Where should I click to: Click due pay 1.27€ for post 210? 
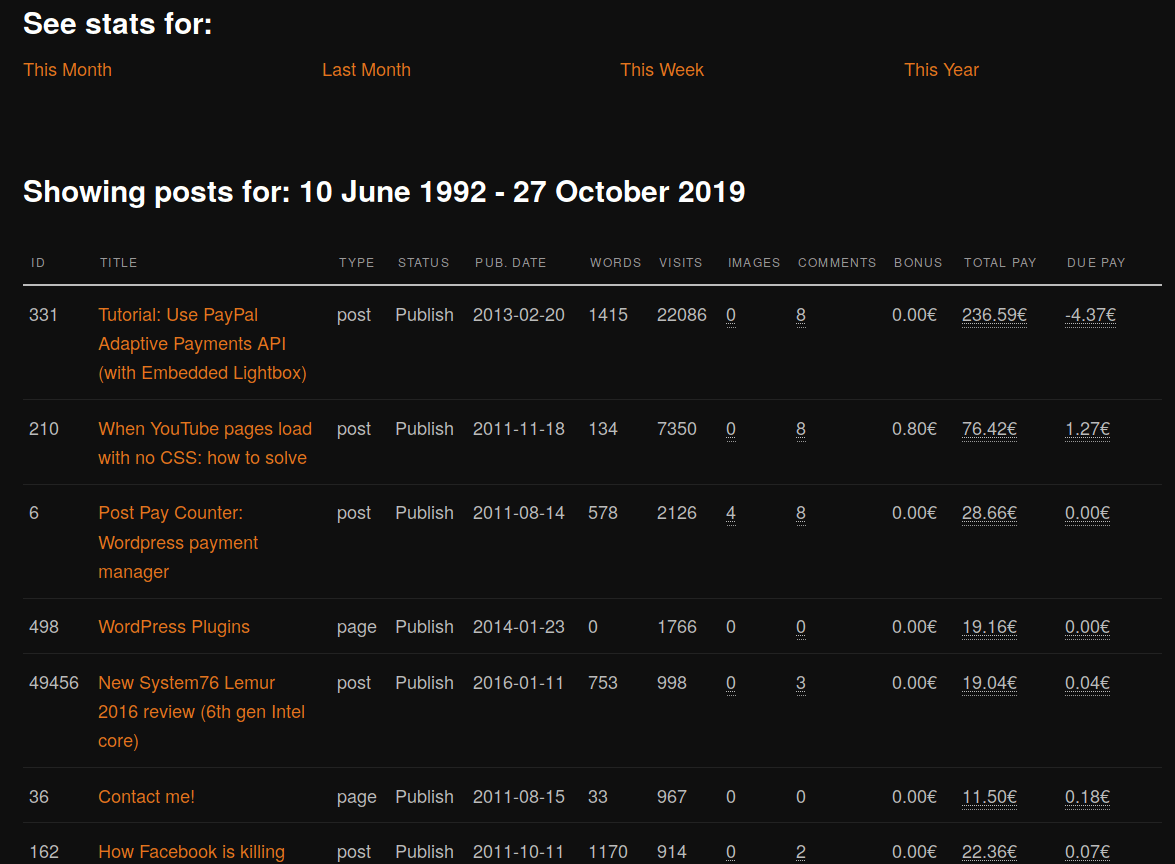1087,429
